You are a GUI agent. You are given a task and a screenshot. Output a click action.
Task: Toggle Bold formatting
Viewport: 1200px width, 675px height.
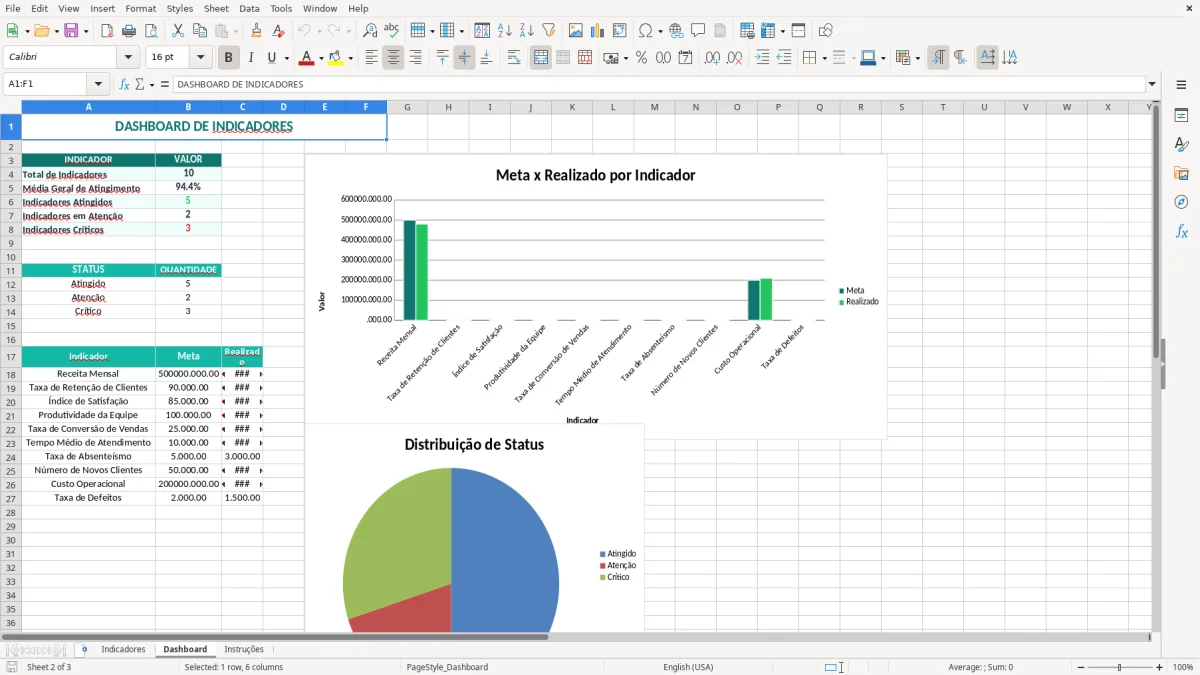(228, 58)
